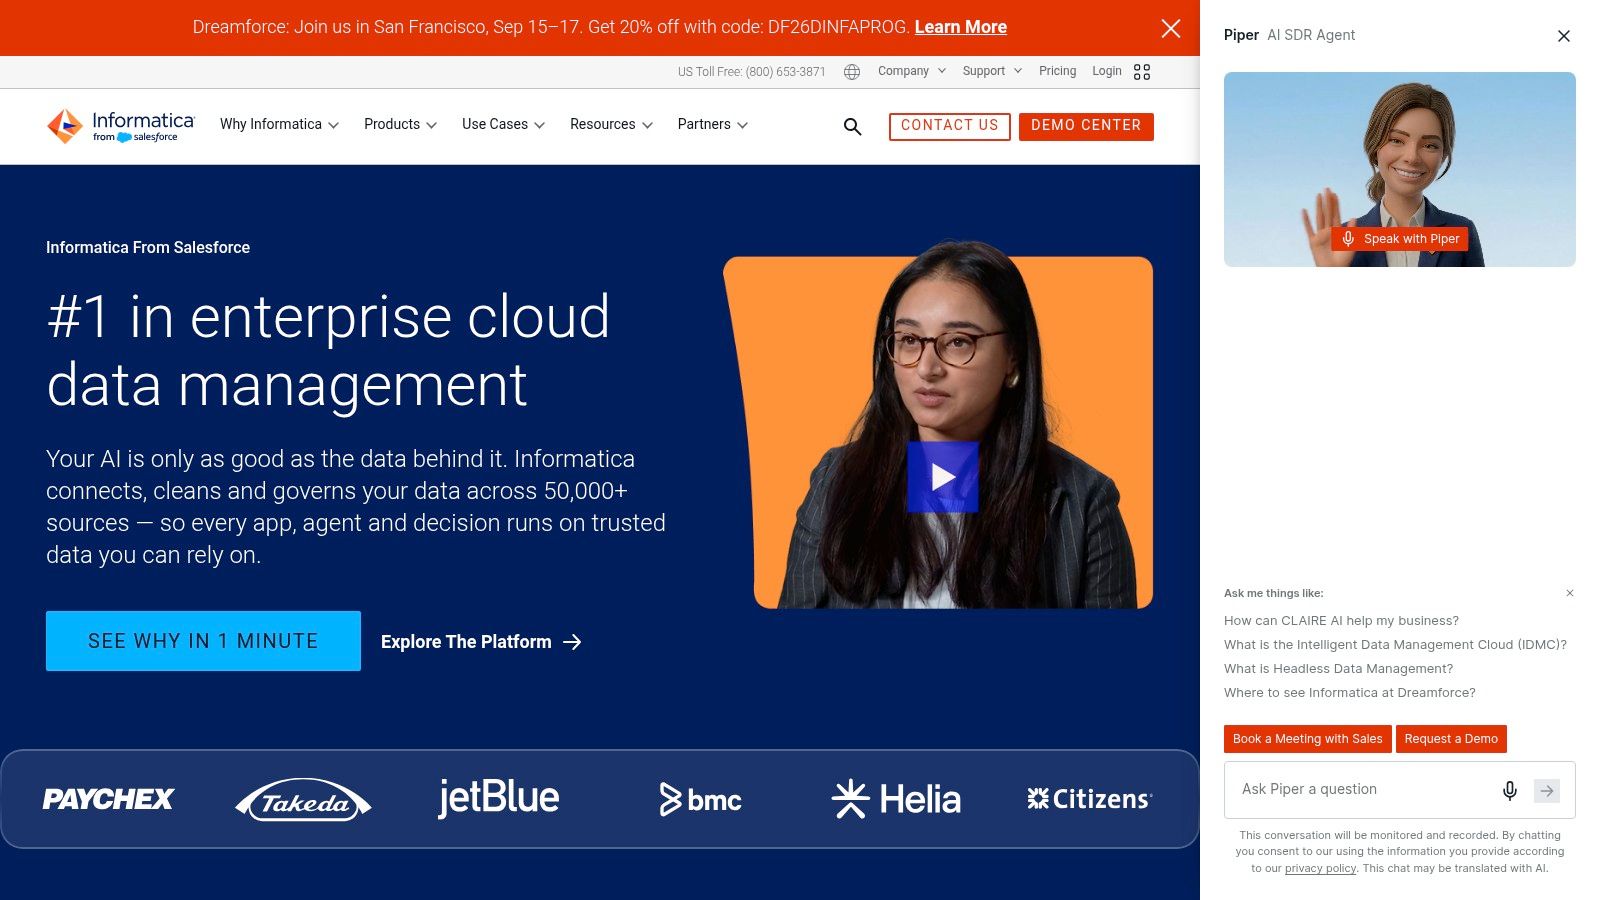Click the search magnifier icon
Screen dimensions: 1600x900
[x=852, y=126]
